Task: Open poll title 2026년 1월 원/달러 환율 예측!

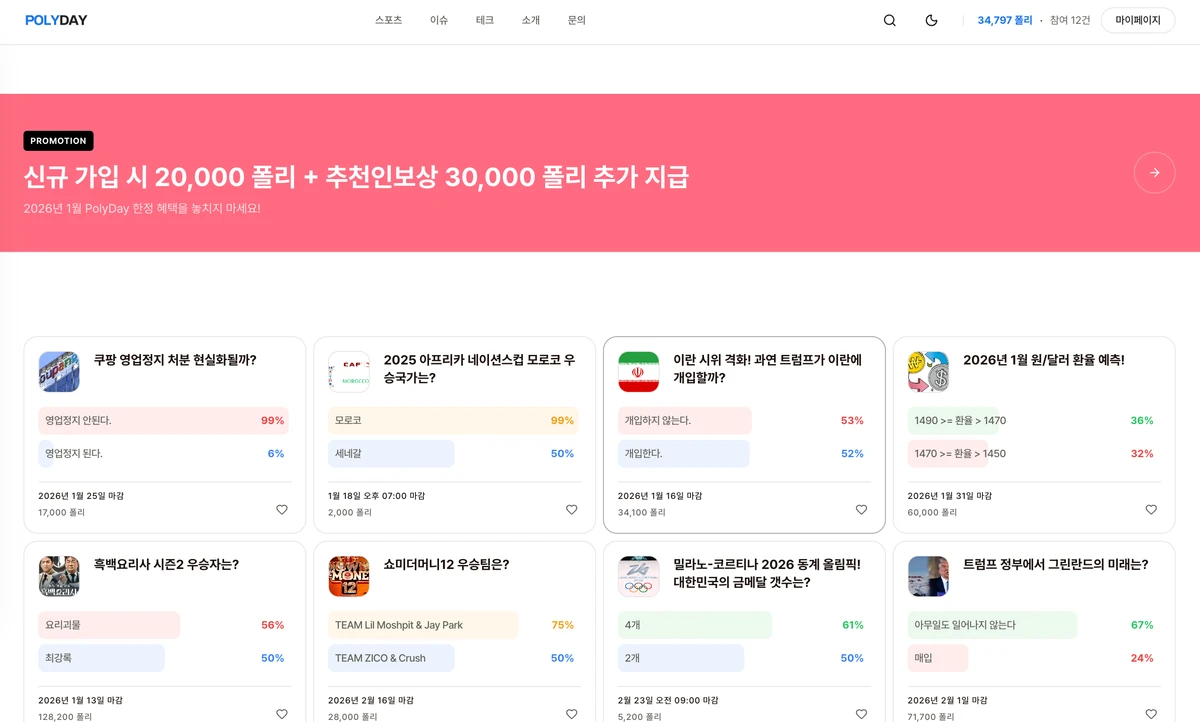Action: click(1044, 360)
